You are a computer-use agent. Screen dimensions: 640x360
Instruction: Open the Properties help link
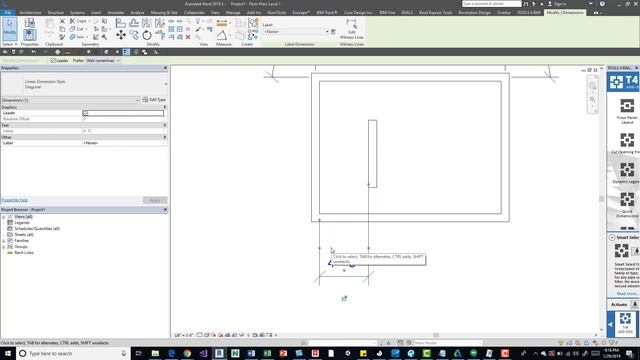pyautogui.click(x=14, y=200)
